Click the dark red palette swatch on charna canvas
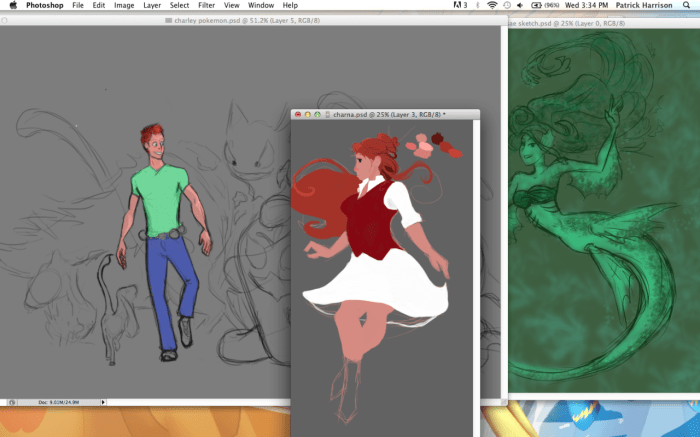This screenshot has width=700, height=437. coord(437,139)
